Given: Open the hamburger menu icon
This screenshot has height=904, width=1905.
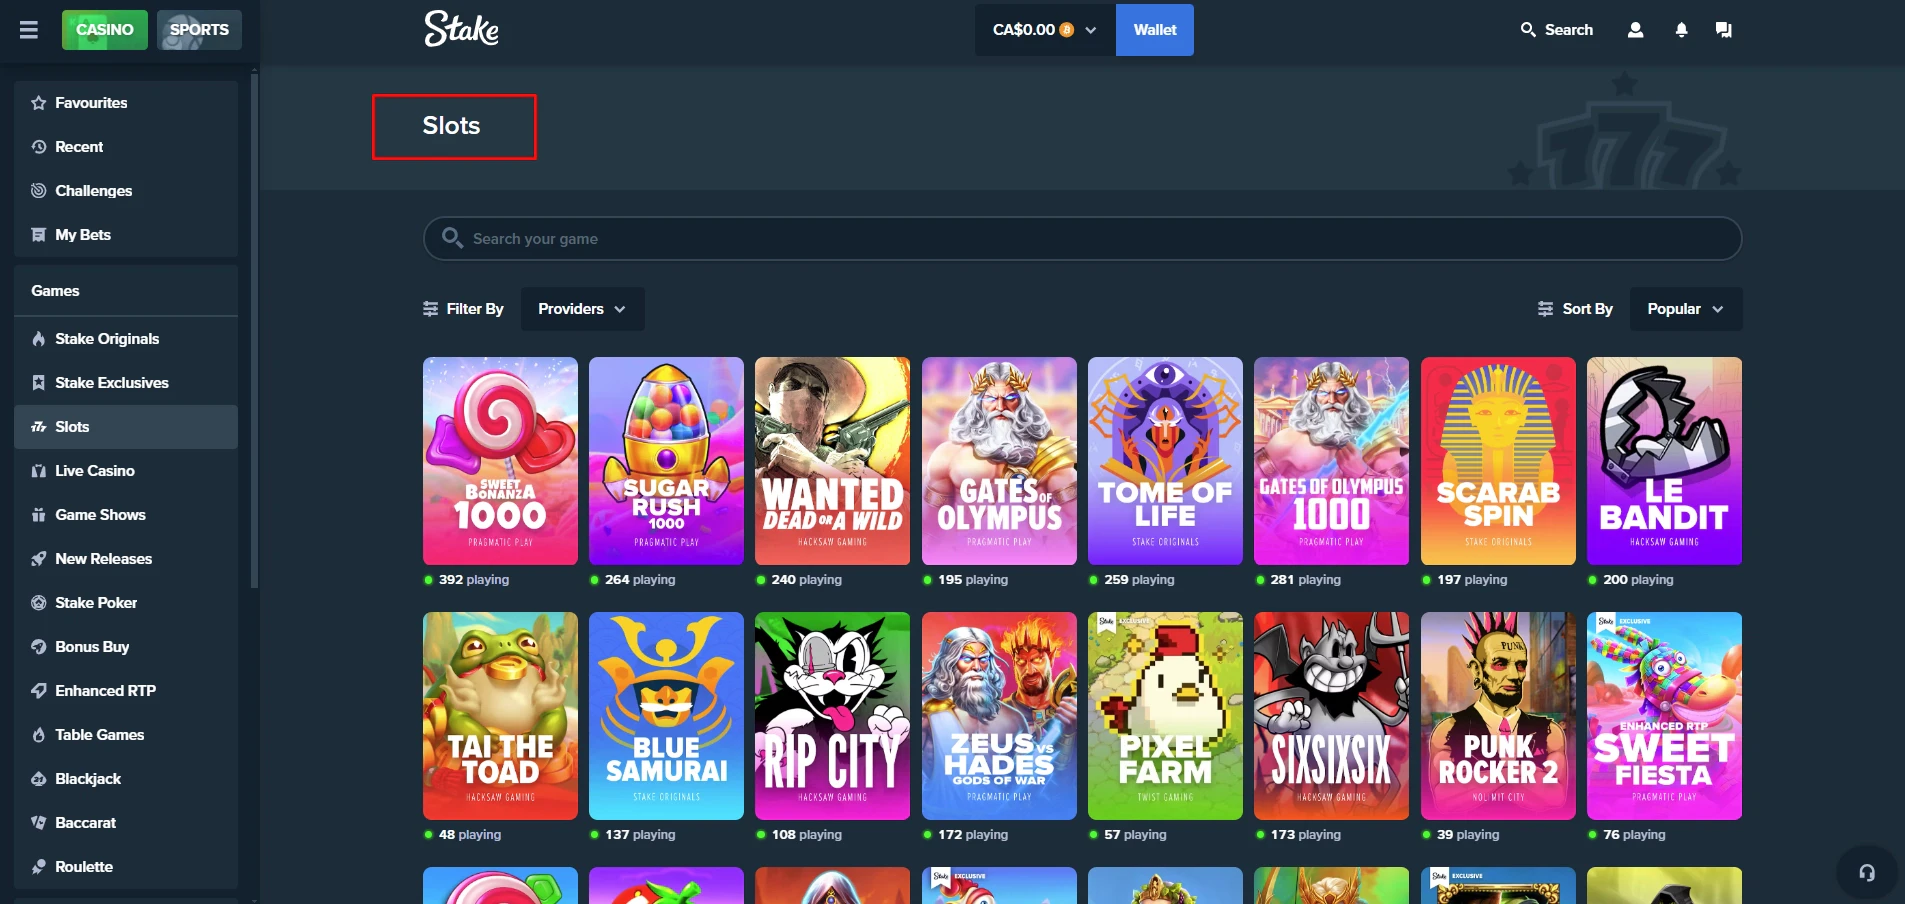Looking at the screenshot, I should click(29, 30).
